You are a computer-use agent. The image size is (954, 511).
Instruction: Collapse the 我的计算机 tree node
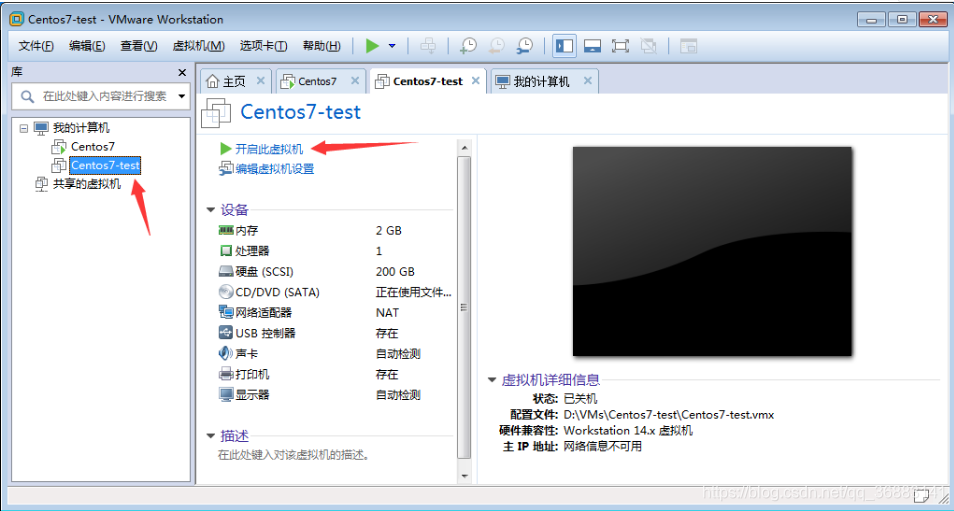[24, 128]
